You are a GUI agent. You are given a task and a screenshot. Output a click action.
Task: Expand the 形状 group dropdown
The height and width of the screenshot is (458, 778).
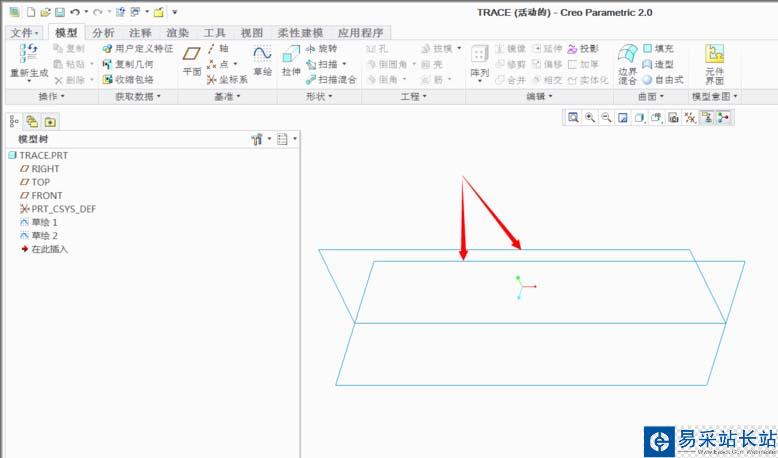319,96
